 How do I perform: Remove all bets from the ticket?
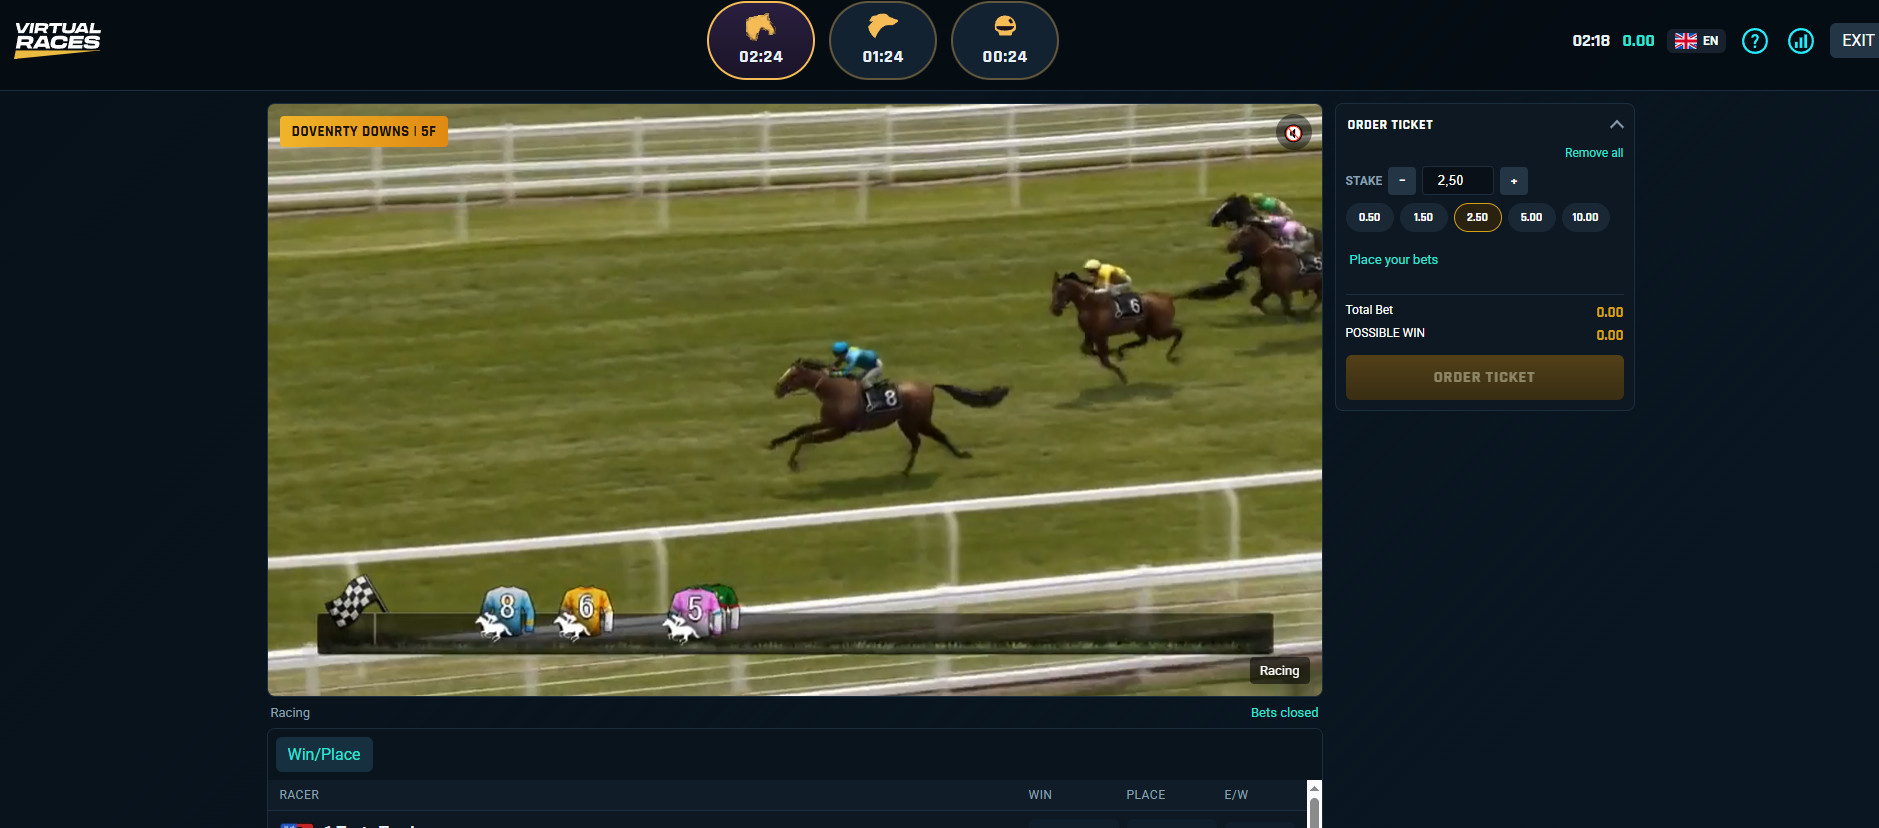1594,153
